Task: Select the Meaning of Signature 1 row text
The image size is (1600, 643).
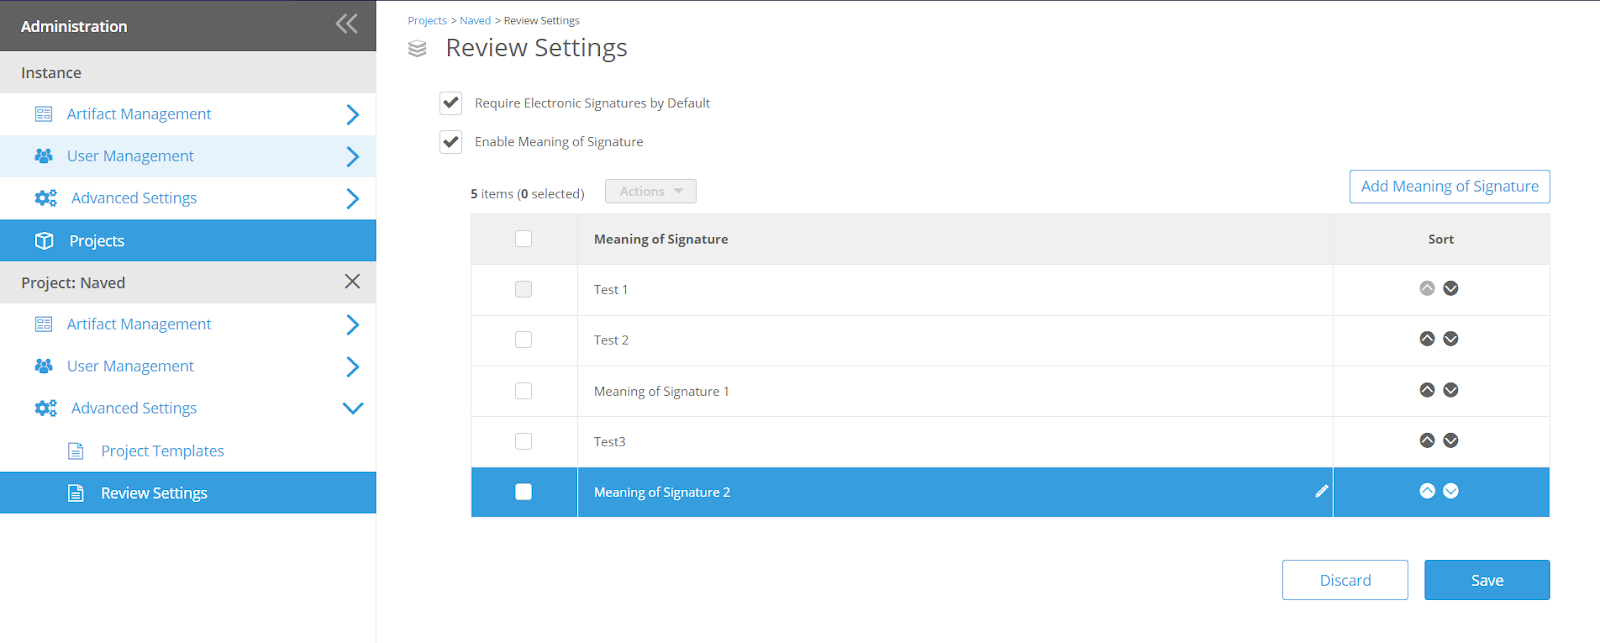Action: tap(661, 391)
